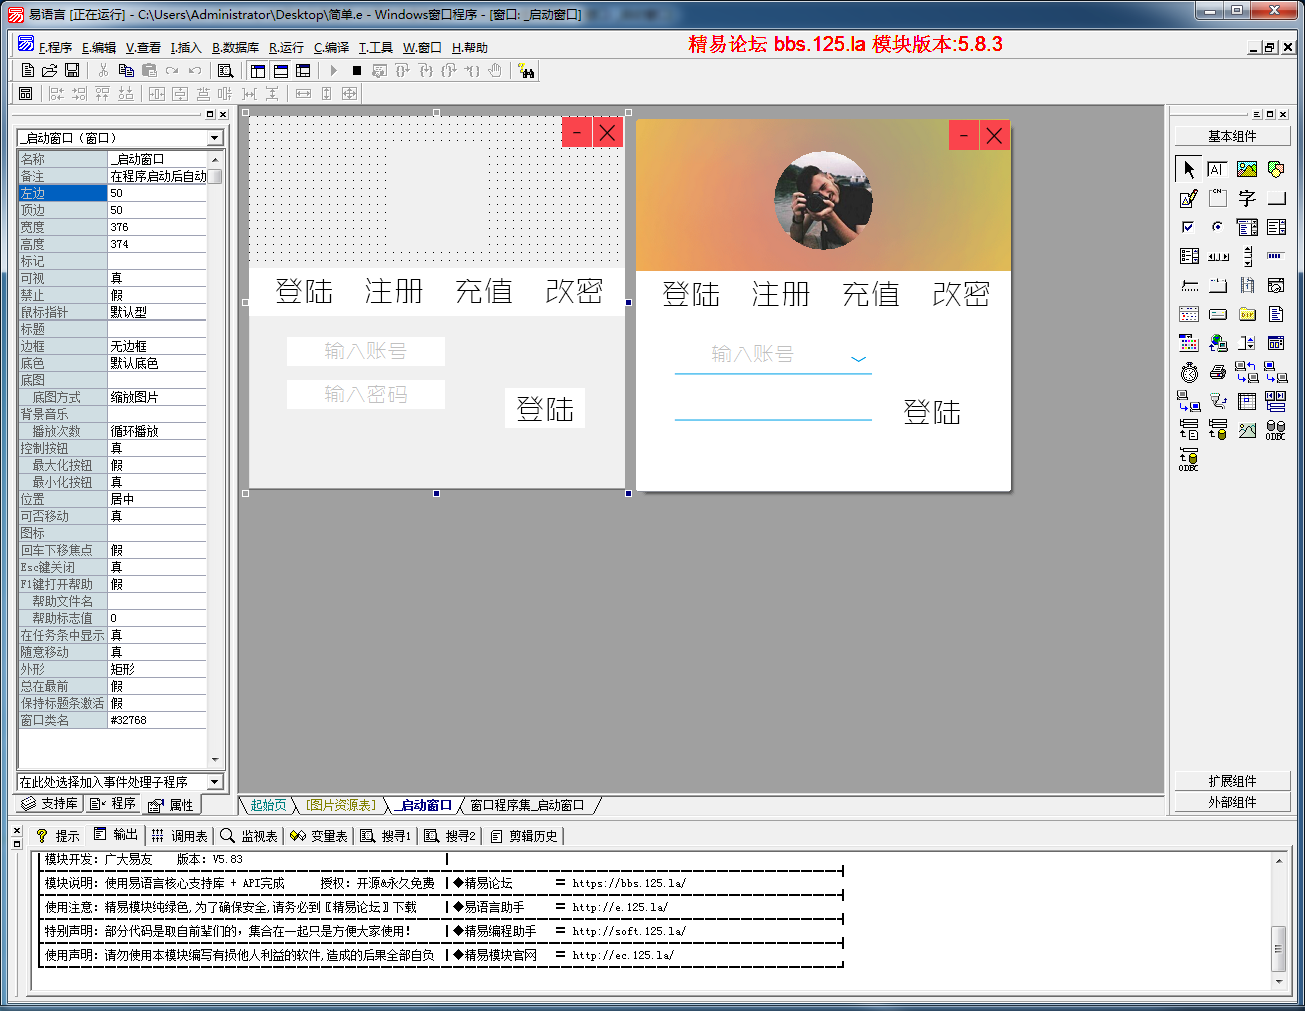Click the binoculars find icon in toolbar
Viewport: 1305px width, 1011px height.
point(527,70)
